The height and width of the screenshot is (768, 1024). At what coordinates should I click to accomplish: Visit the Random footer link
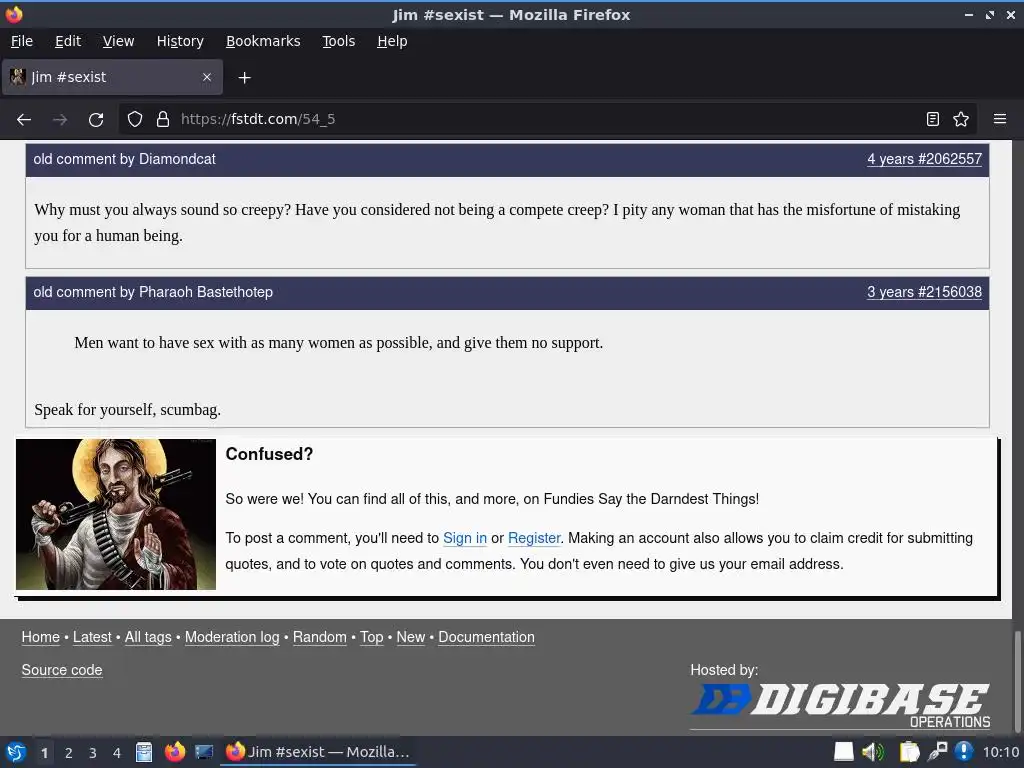coord(319,637)
